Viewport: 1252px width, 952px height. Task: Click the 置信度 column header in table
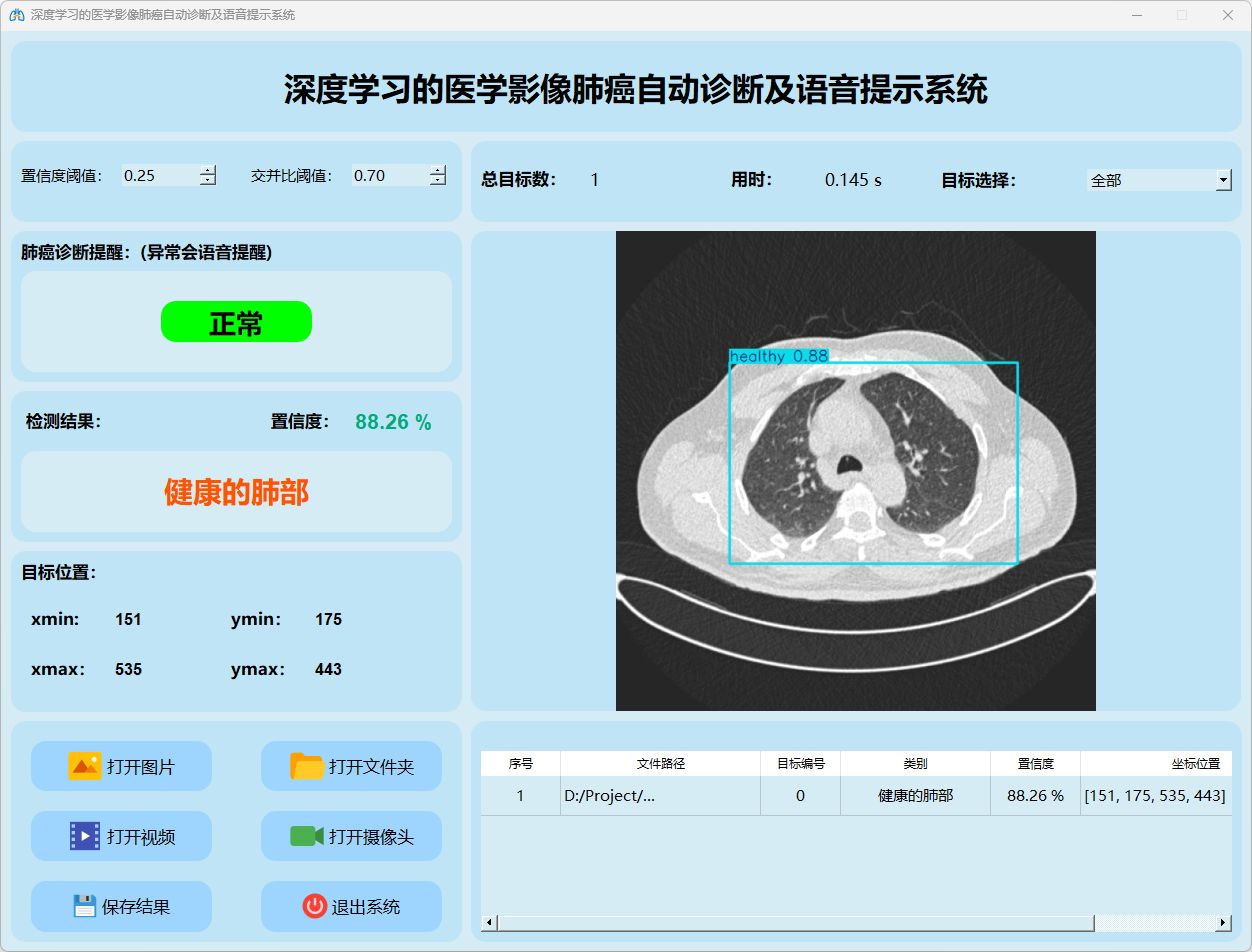point(1035,763)
